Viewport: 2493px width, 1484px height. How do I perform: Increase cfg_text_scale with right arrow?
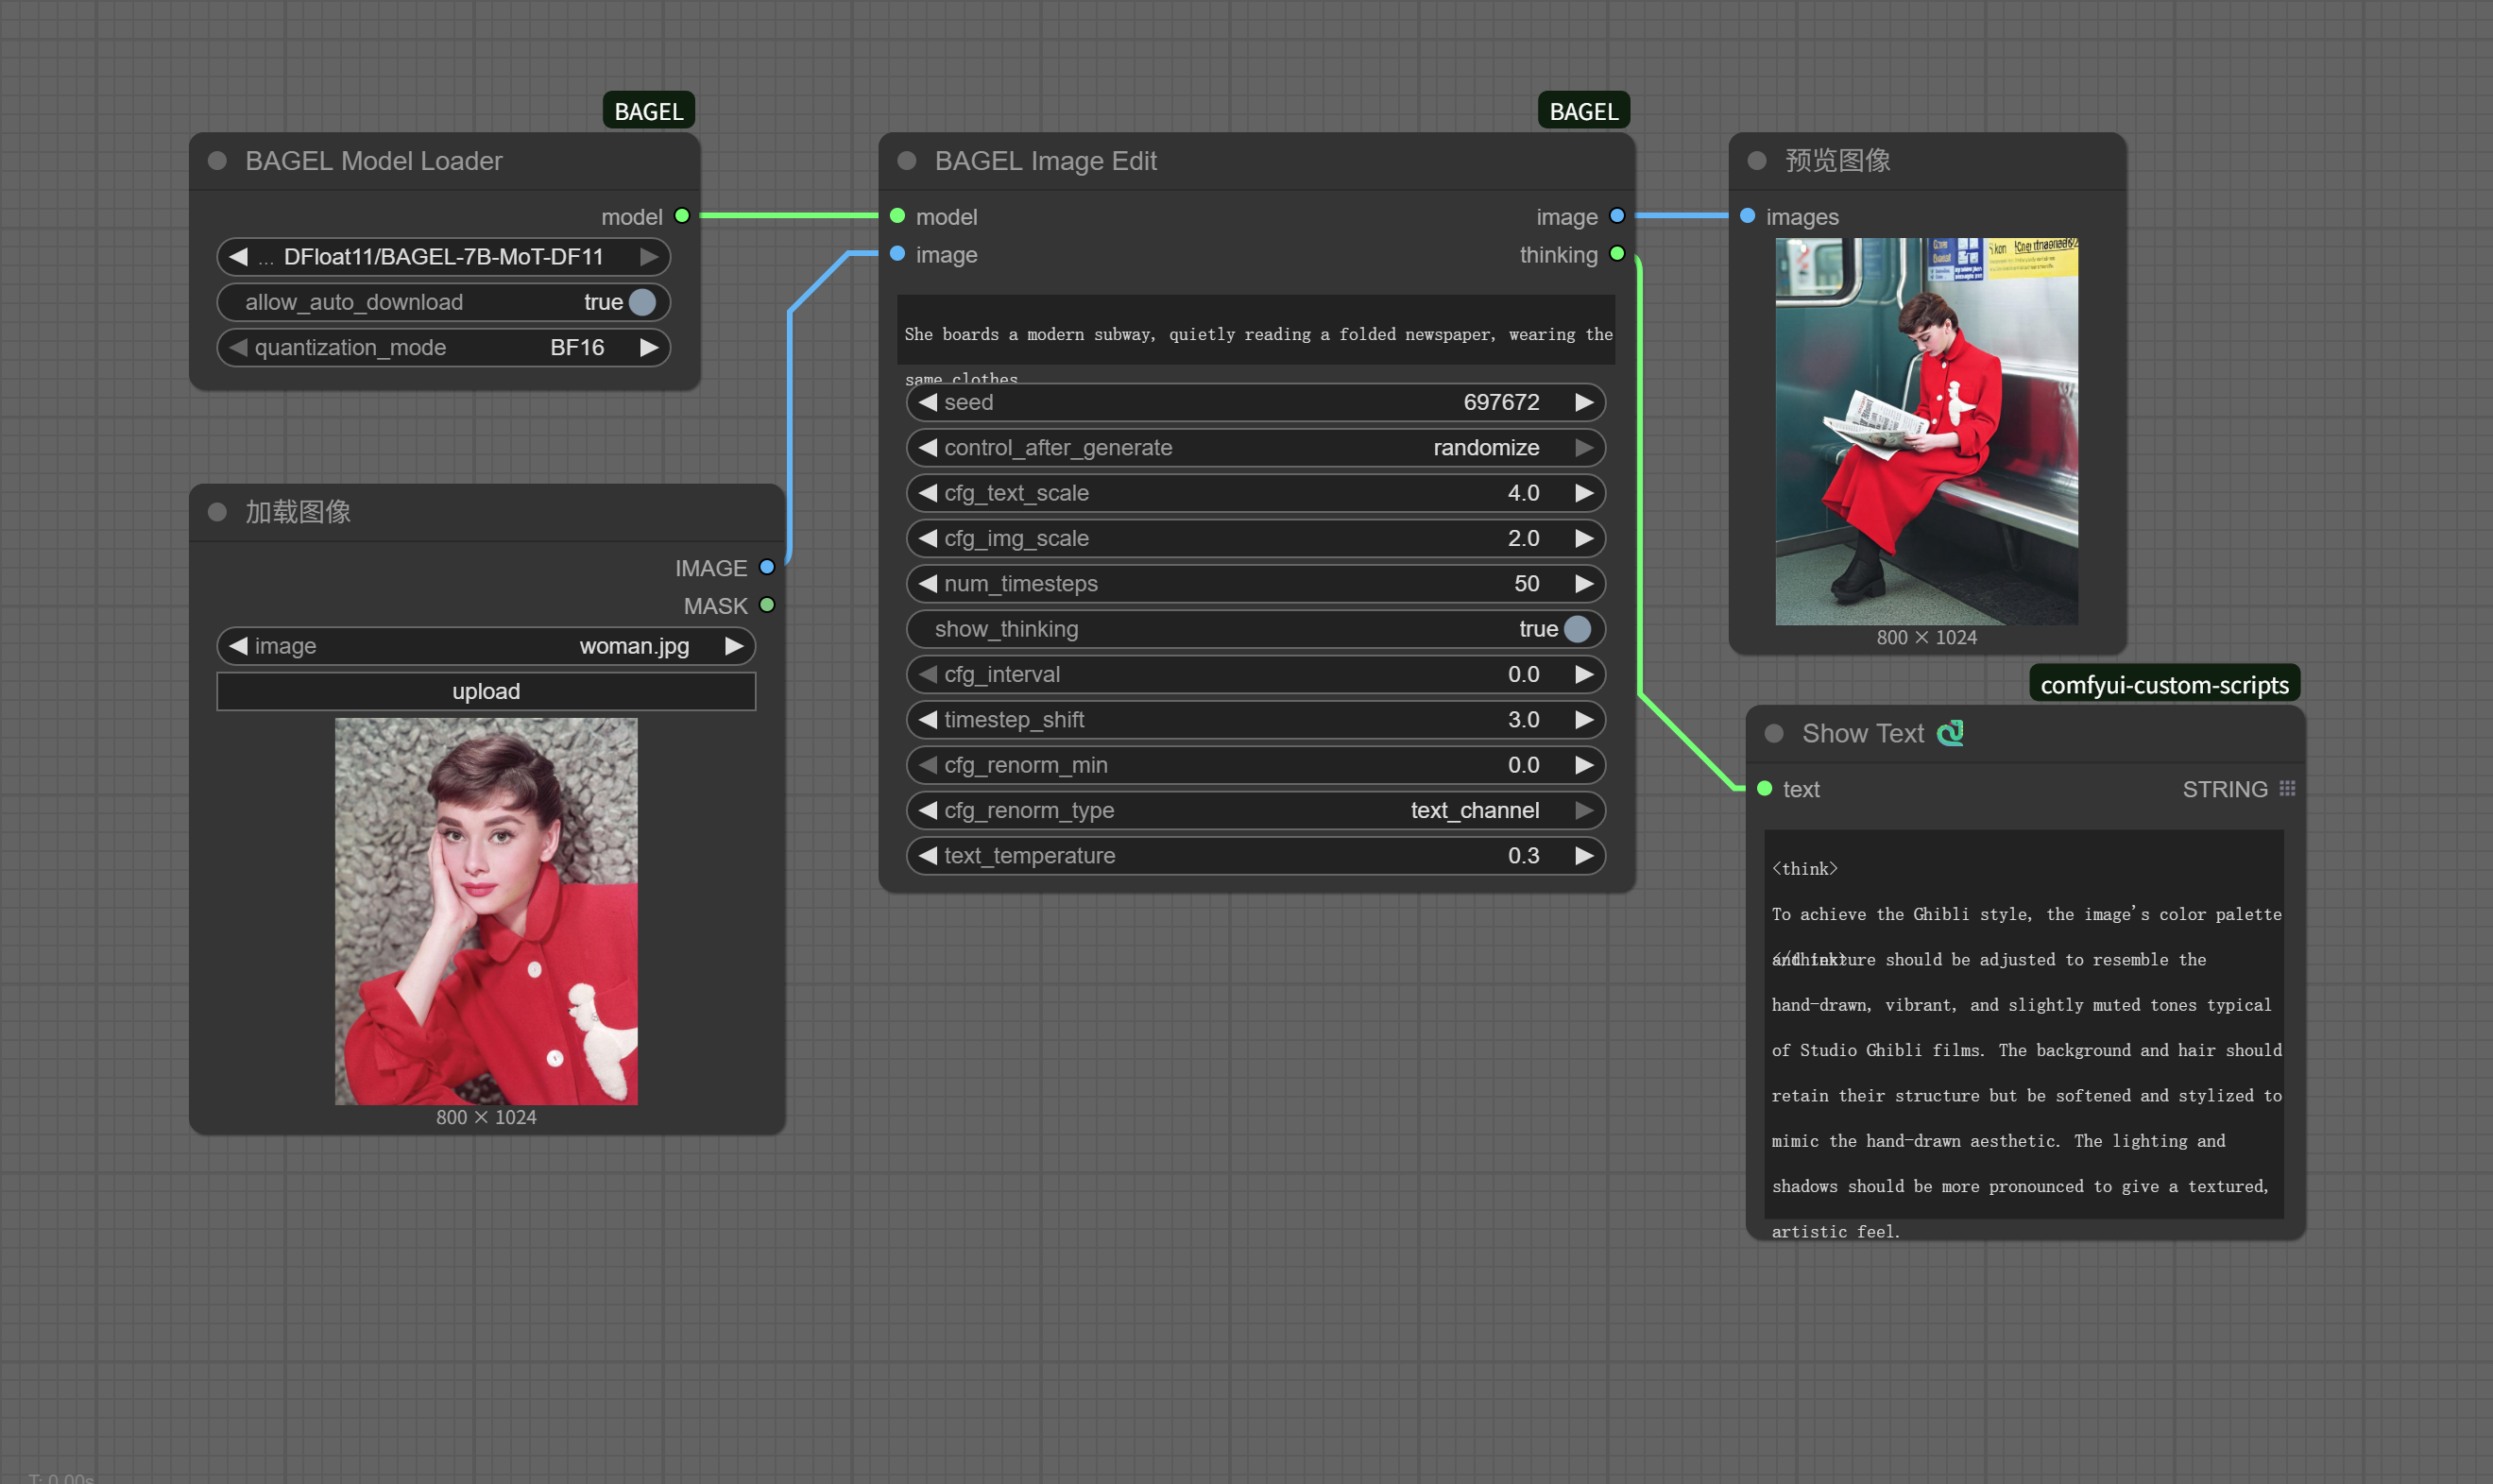click(1584, 493)
